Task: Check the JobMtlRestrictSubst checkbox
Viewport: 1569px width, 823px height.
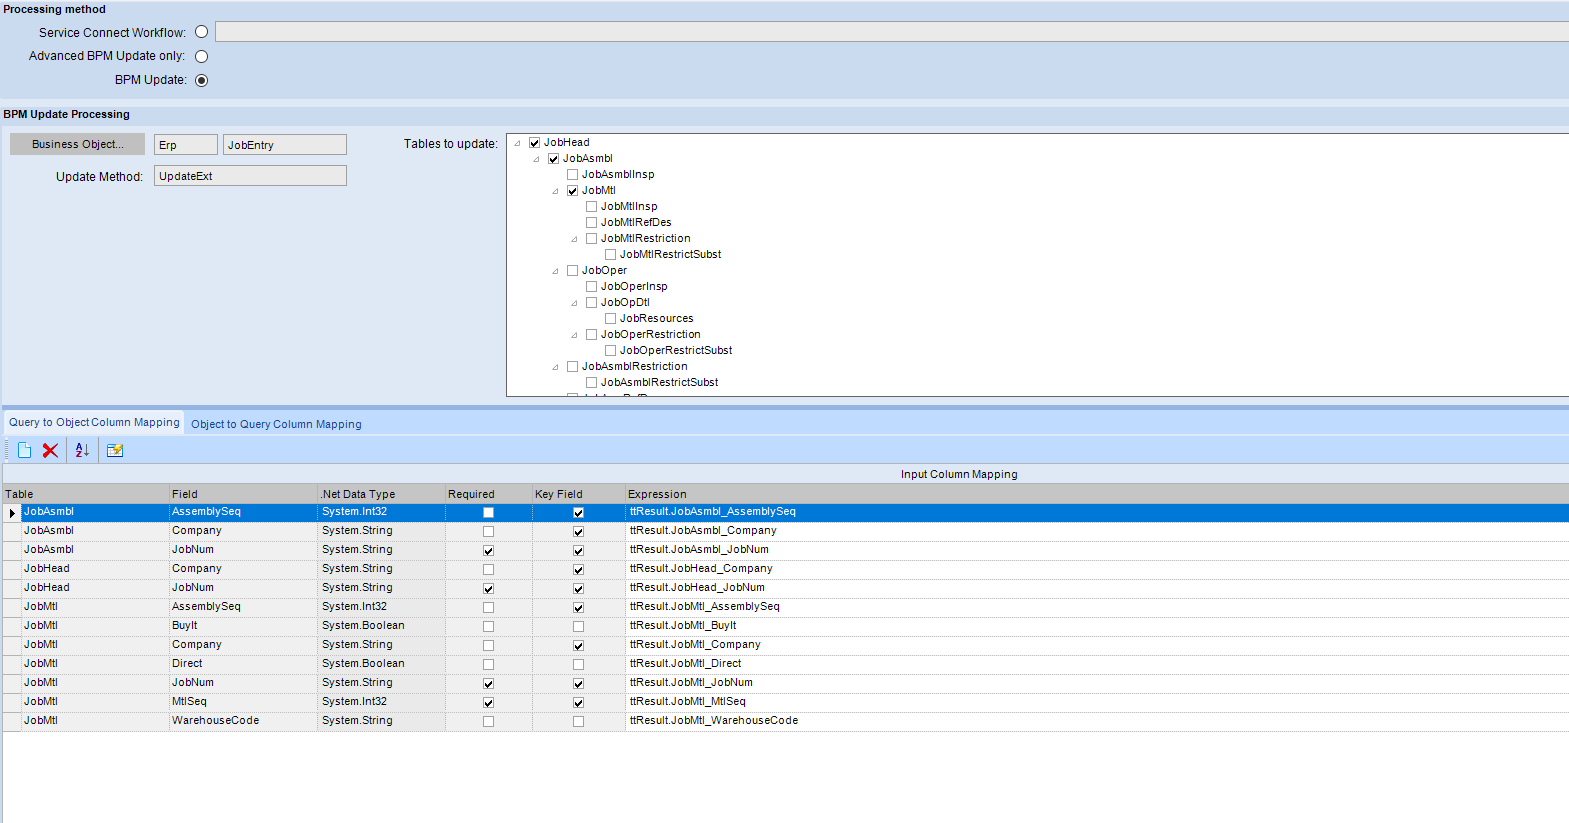Action: pos(610,255)
